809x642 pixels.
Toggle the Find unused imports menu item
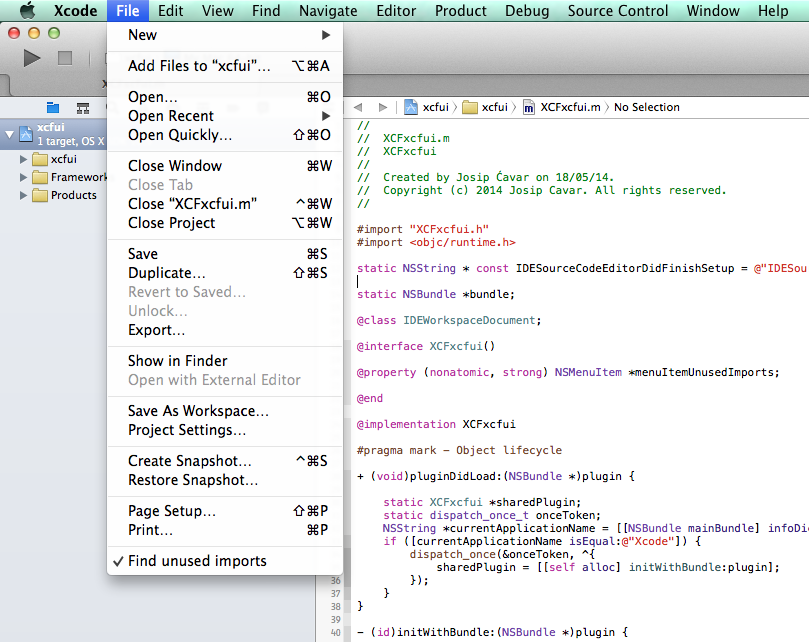coord(224,561)
